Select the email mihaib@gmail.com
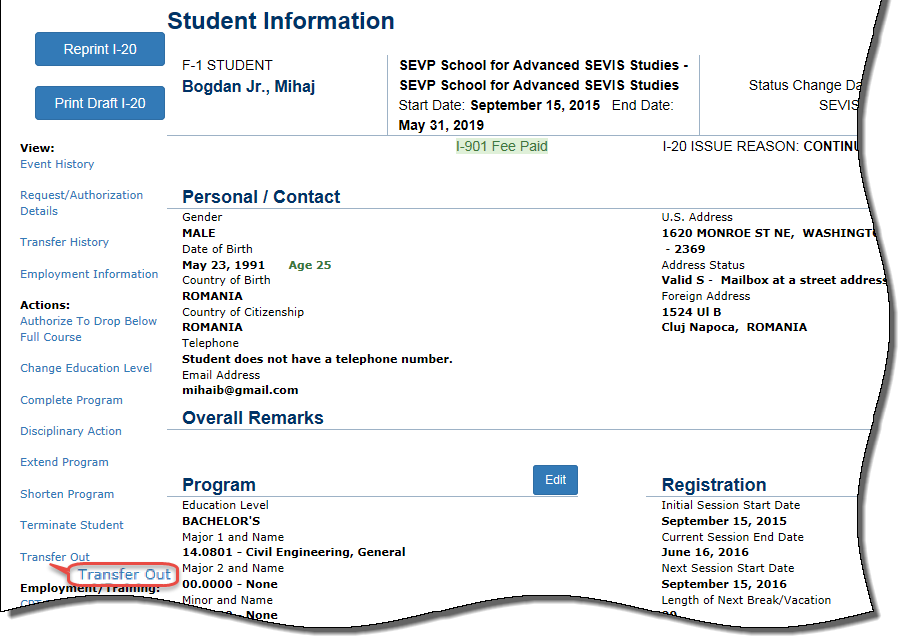 [x=240, y=390]
